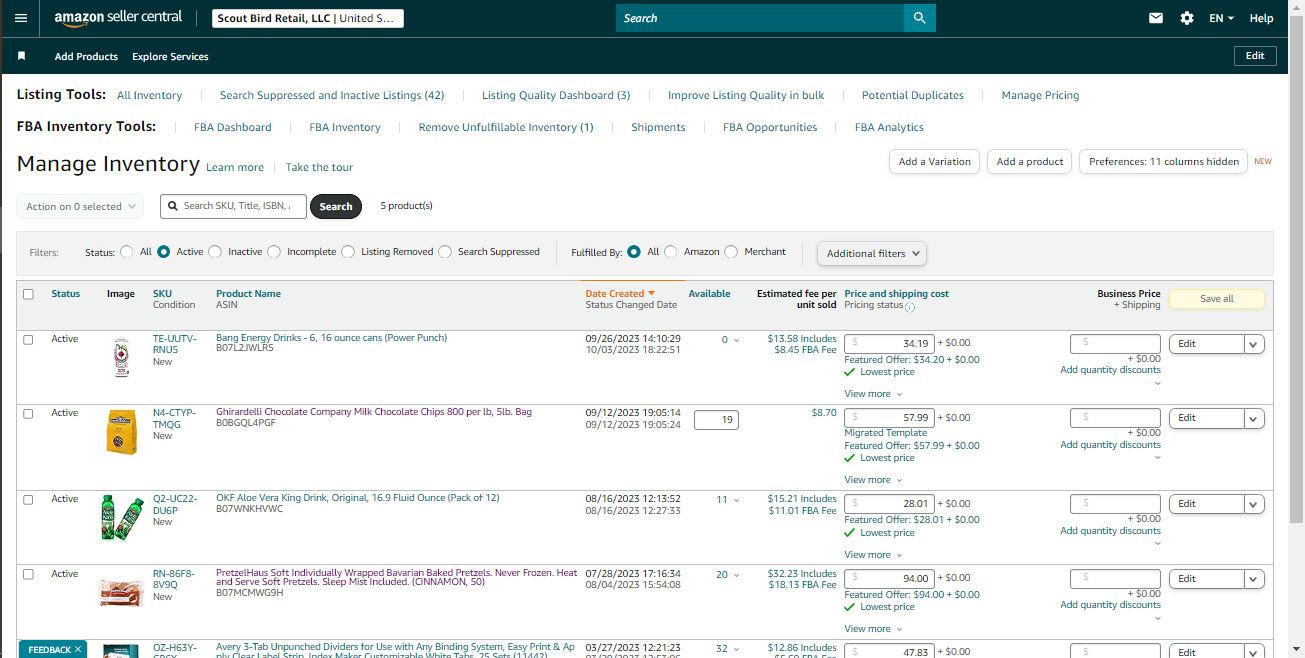1305x658 pixels.
Task: Close the Feedback tab
Action: click(78, 650)
